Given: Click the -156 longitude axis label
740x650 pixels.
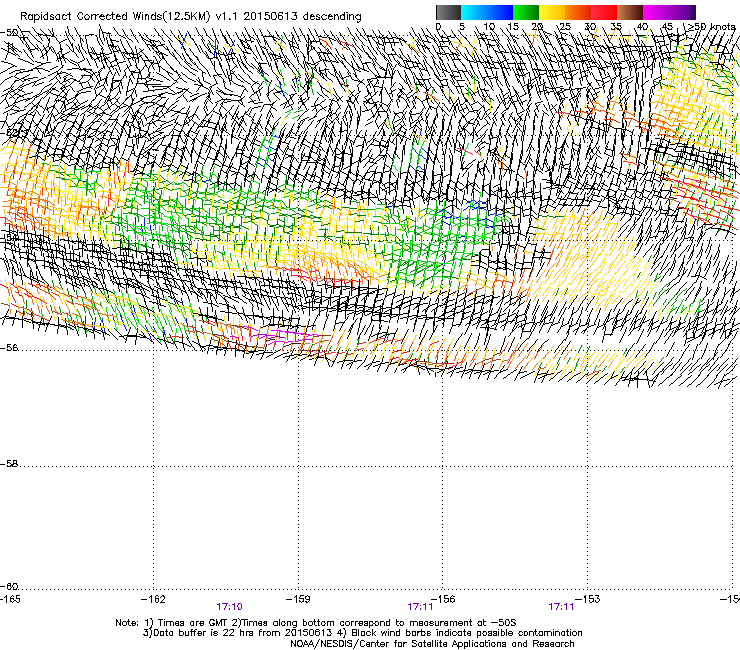Looking at the screenshot, I should pyautogui.click(x=443, y=599).
